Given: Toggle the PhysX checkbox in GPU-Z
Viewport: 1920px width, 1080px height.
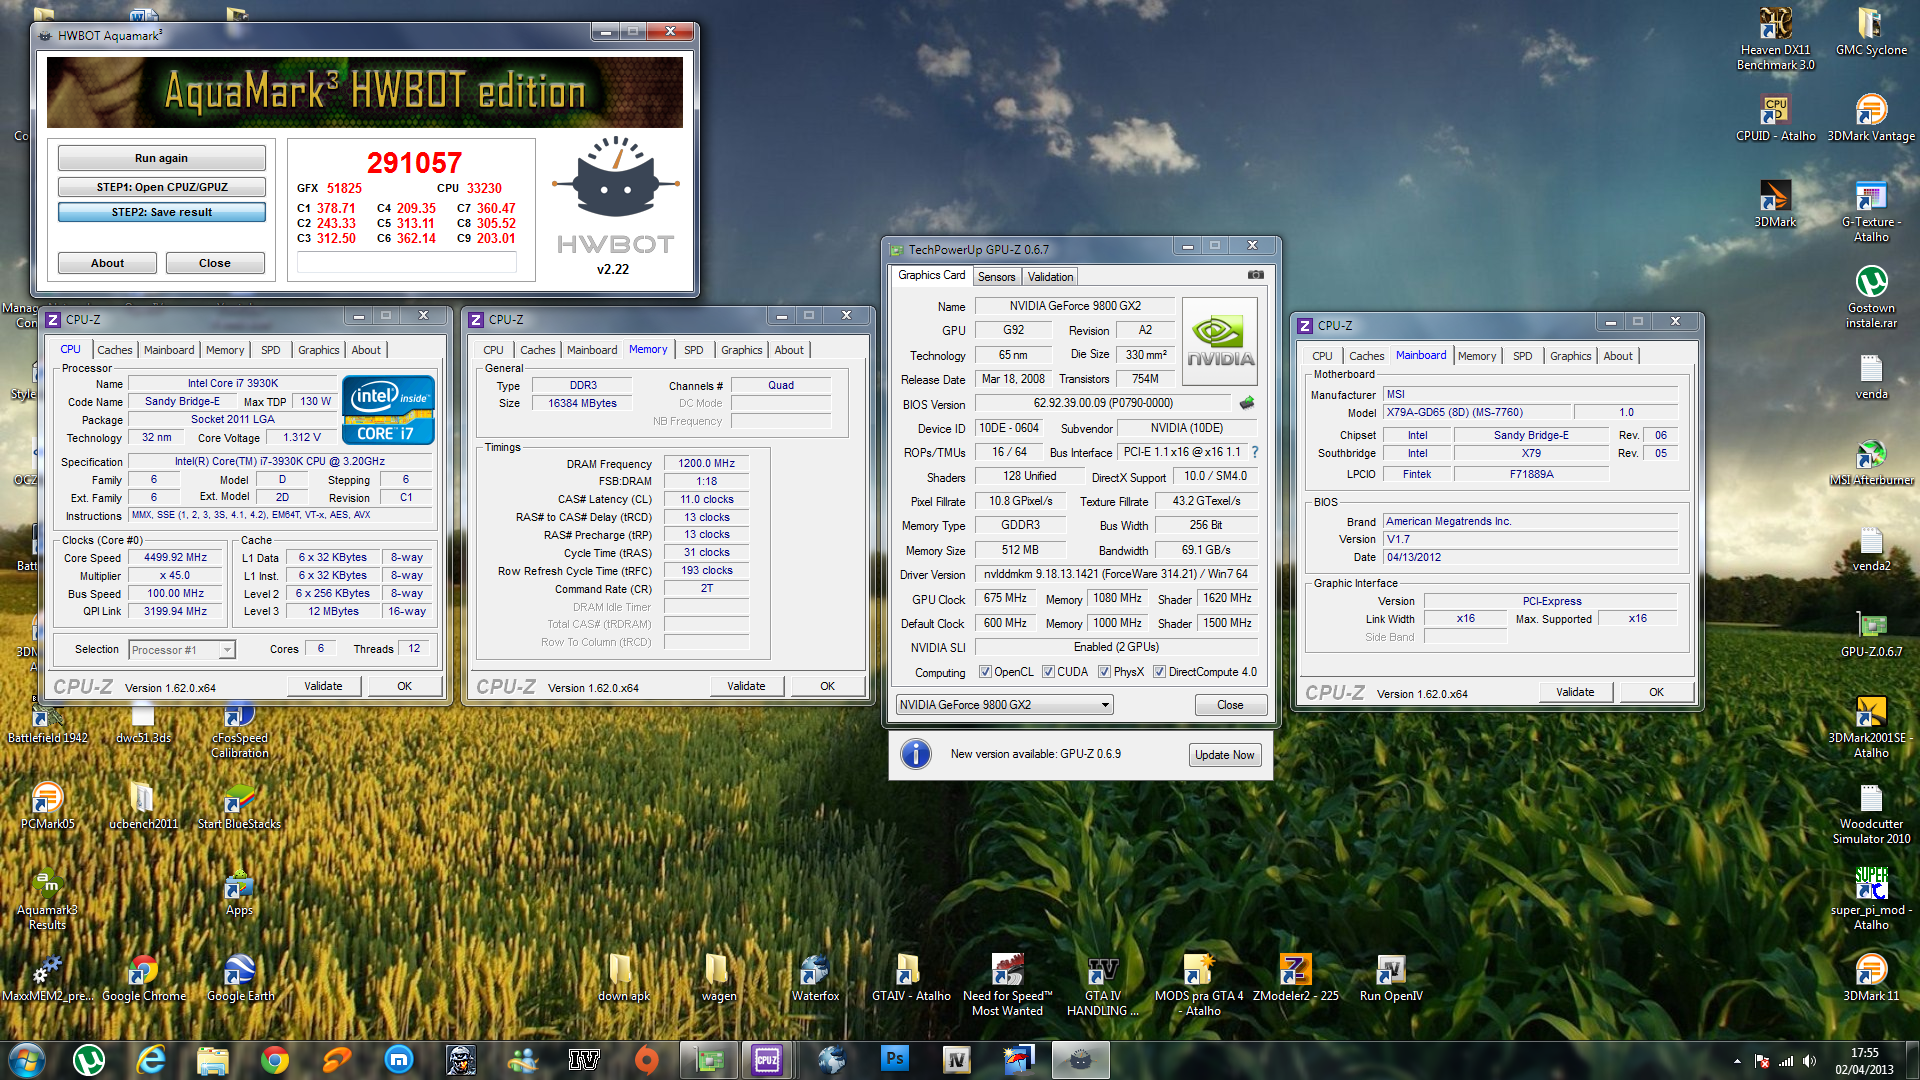Looking at the screenshot, I should 1104,672.
